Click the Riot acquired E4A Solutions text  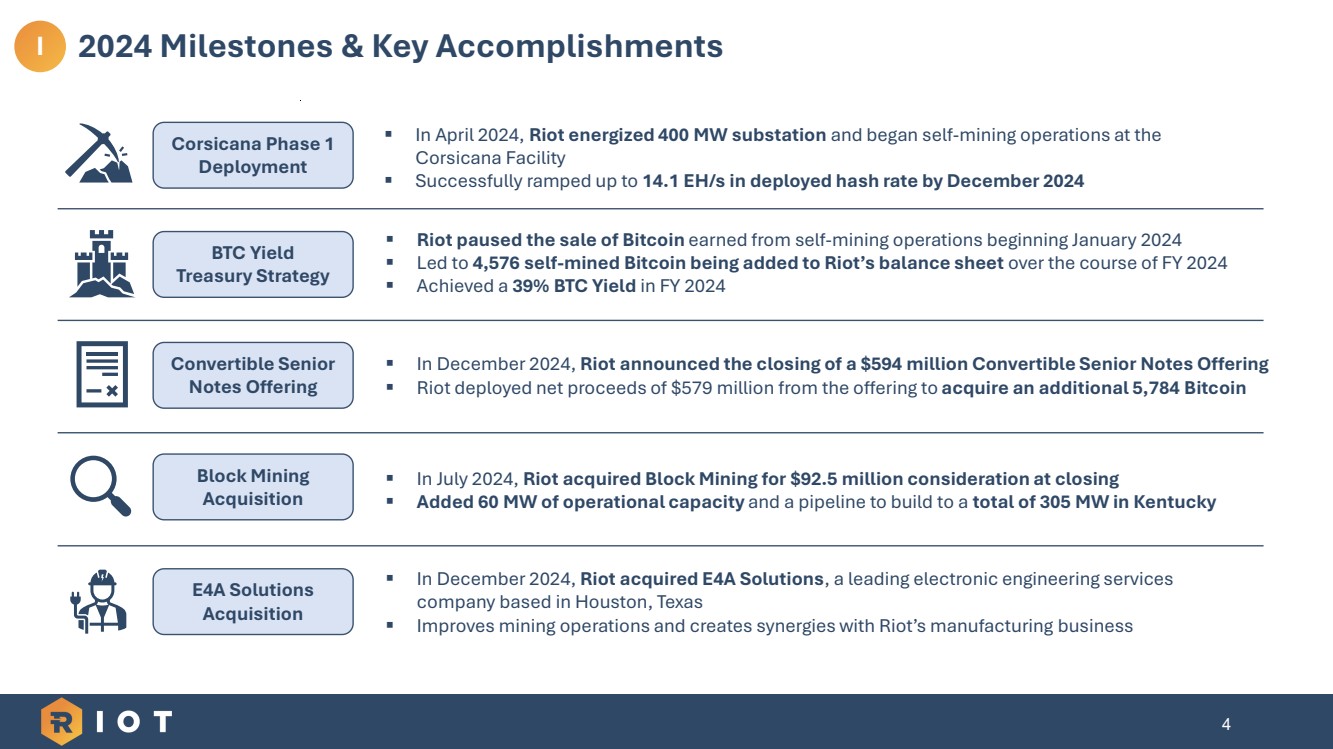(x=702, y=578)
